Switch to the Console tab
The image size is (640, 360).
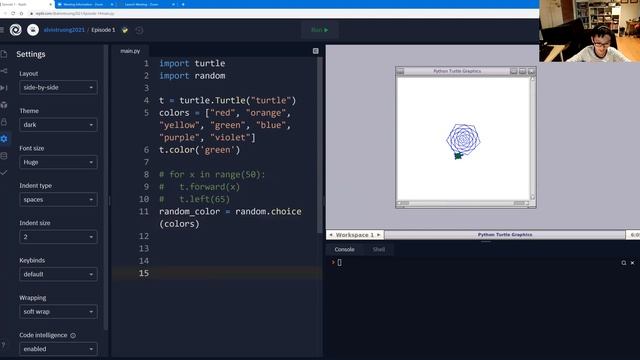click(x=344, y=249)
